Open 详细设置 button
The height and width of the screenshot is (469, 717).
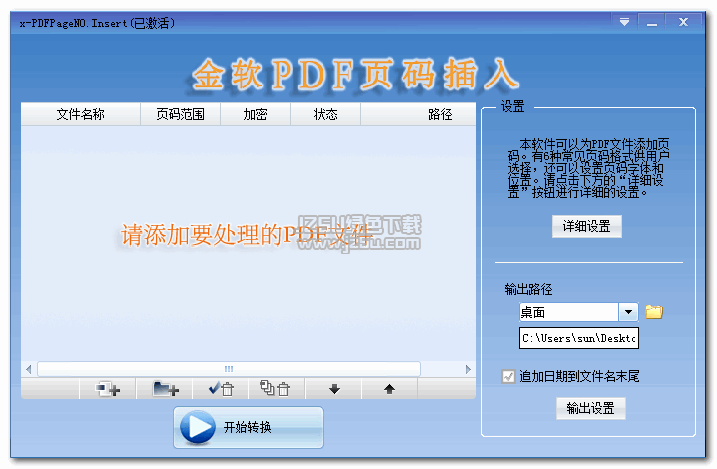pyautogui.click(x=587, y=227)
